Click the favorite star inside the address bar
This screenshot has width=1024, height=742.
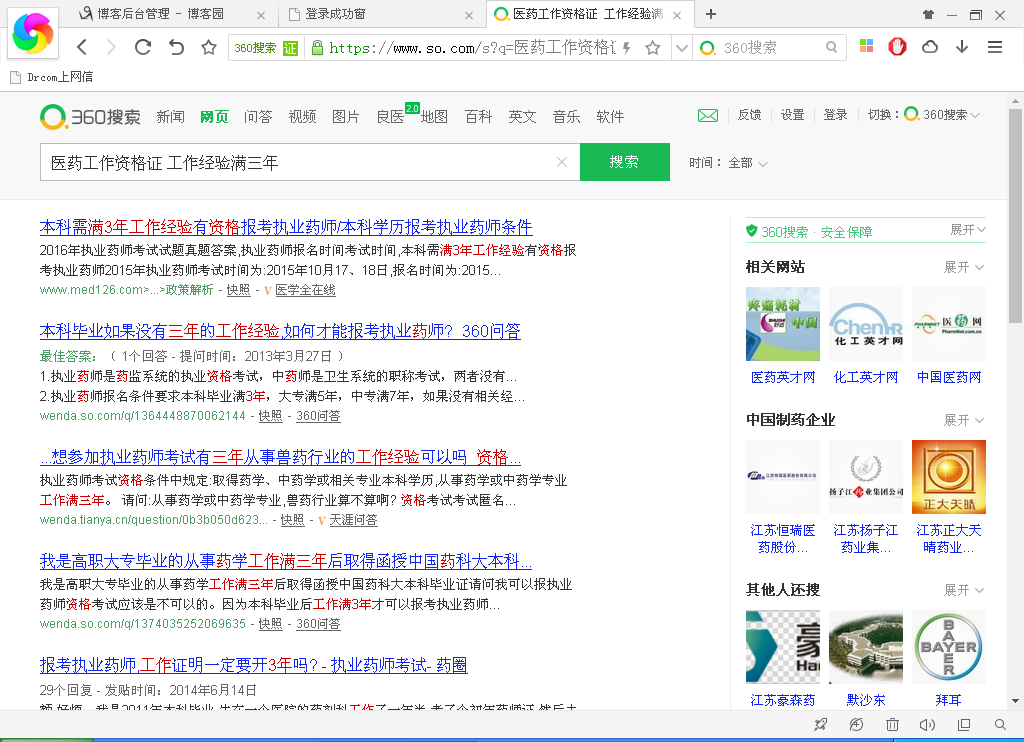[x=652, y=48]
